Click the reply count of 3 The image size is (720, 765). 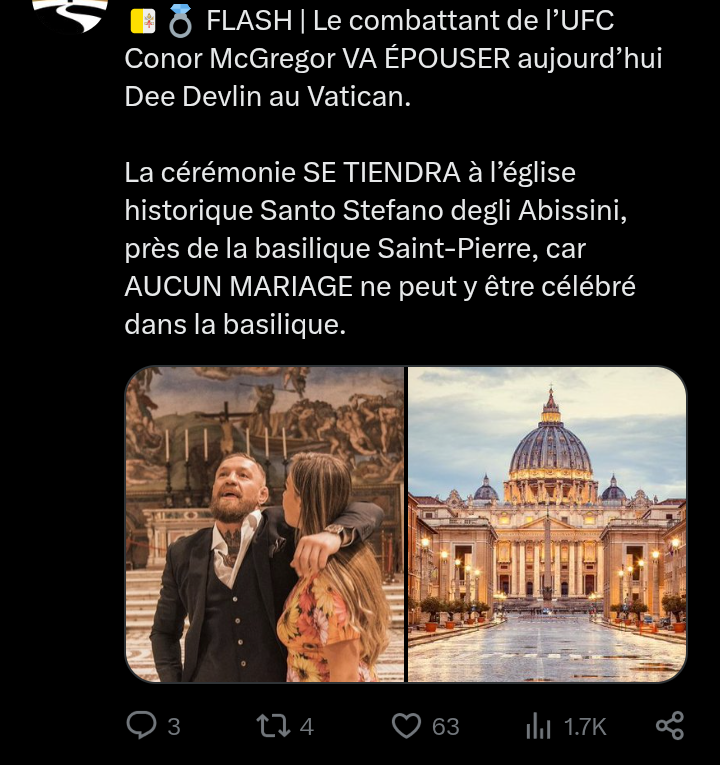[174, 727]
